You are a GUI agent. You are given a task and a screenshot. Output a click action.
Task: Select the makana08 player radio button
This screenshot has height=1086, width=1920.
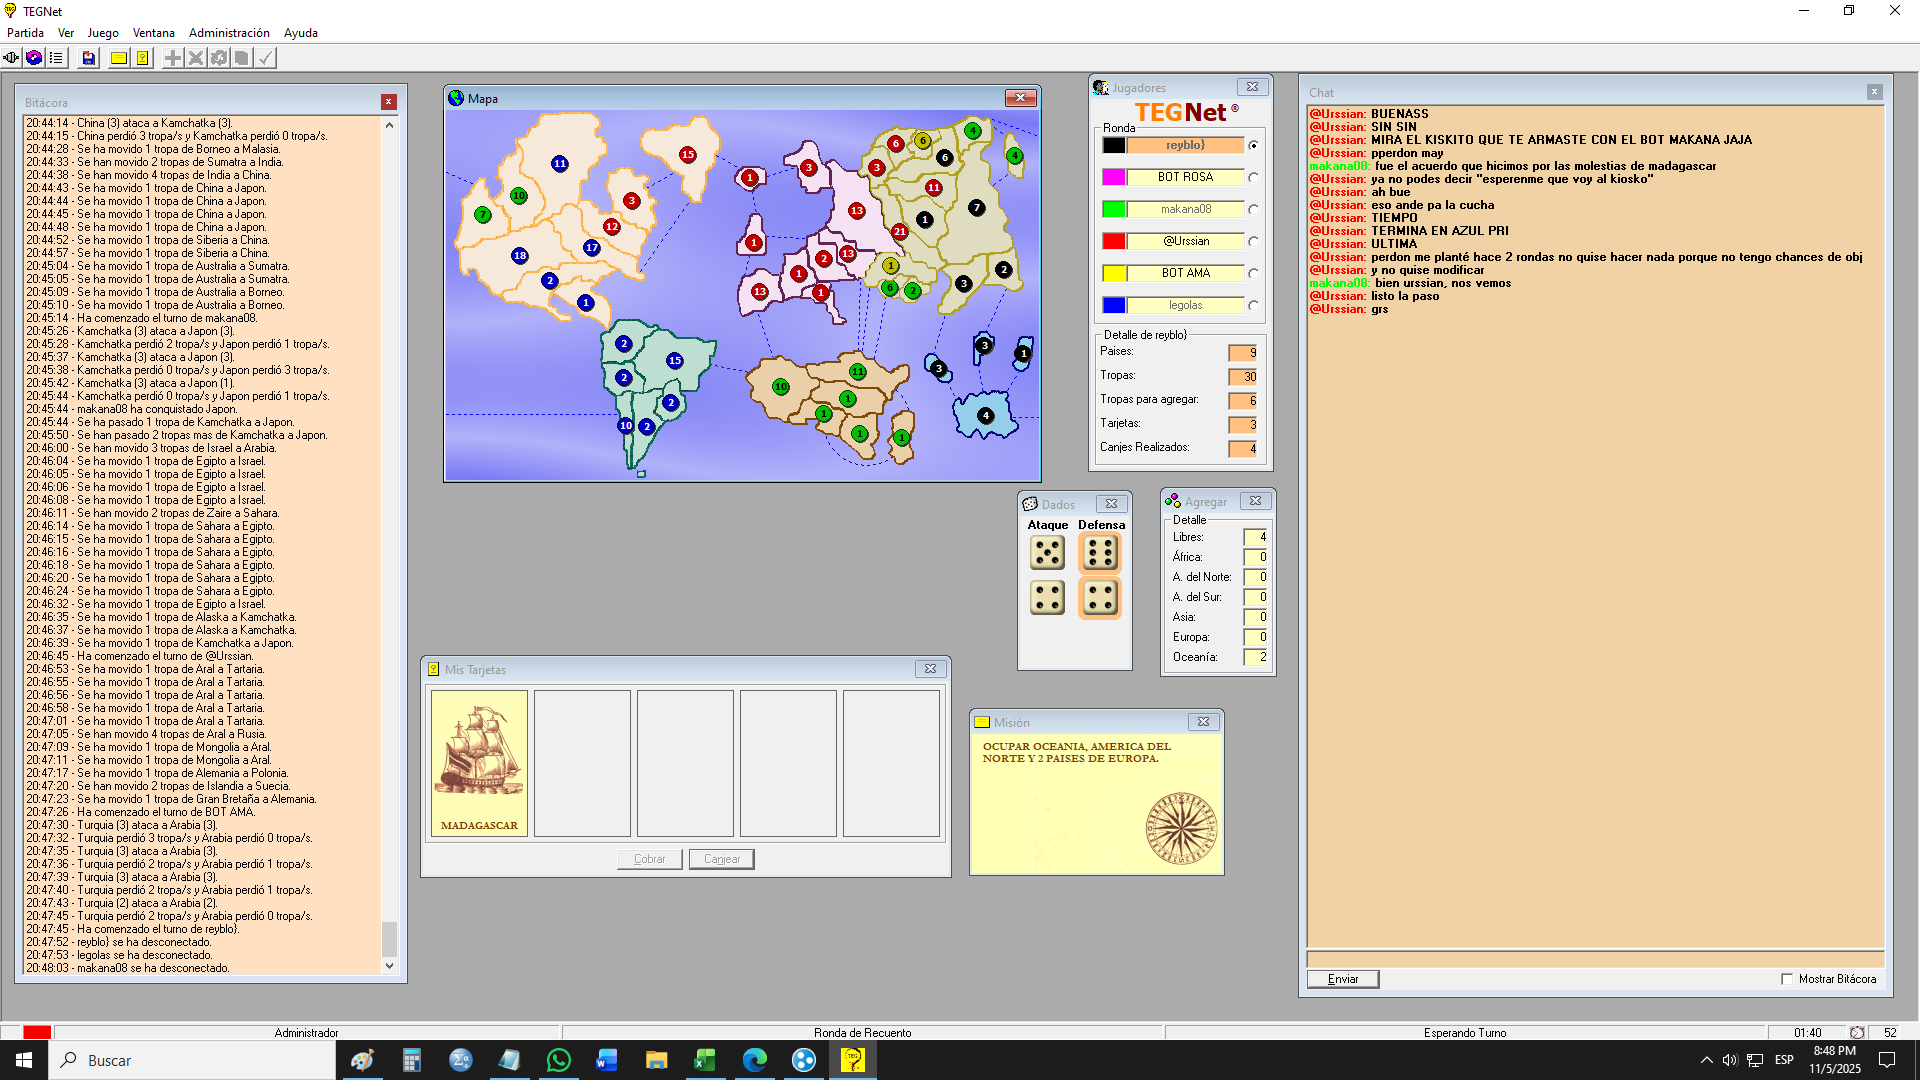[1253, 210]
